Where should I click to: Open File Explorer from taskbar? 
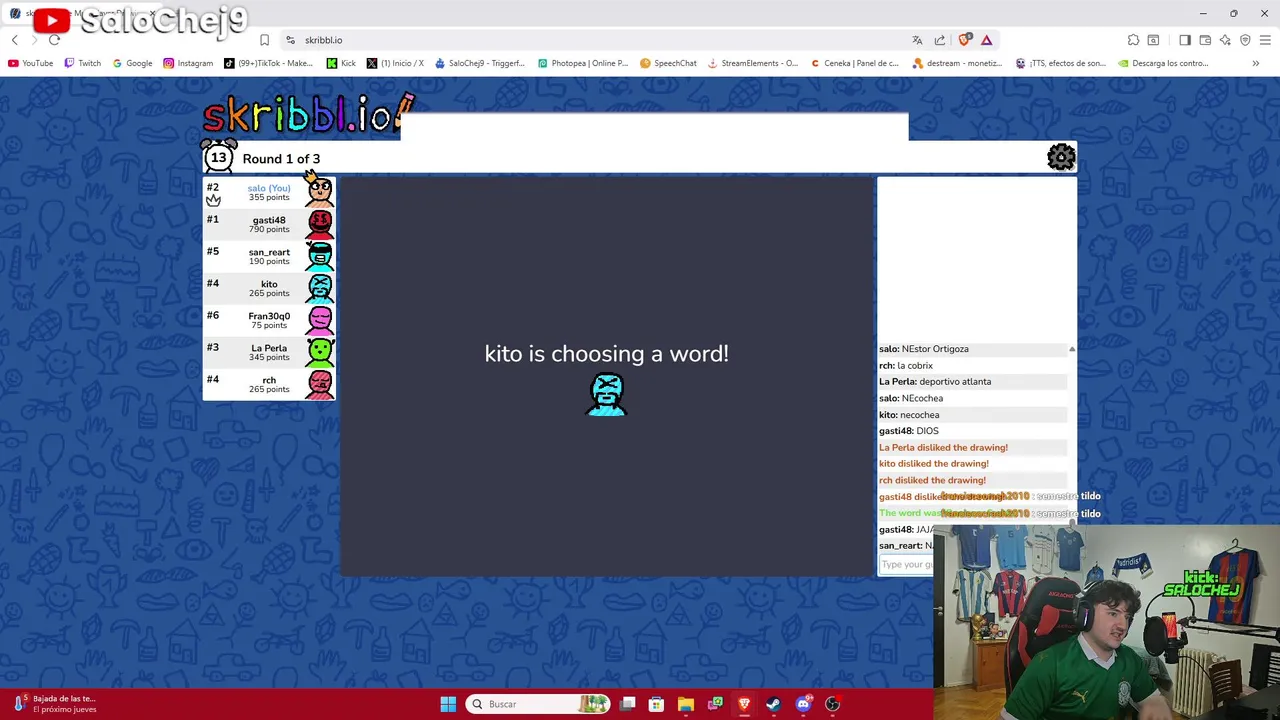(x=685, y=704)
